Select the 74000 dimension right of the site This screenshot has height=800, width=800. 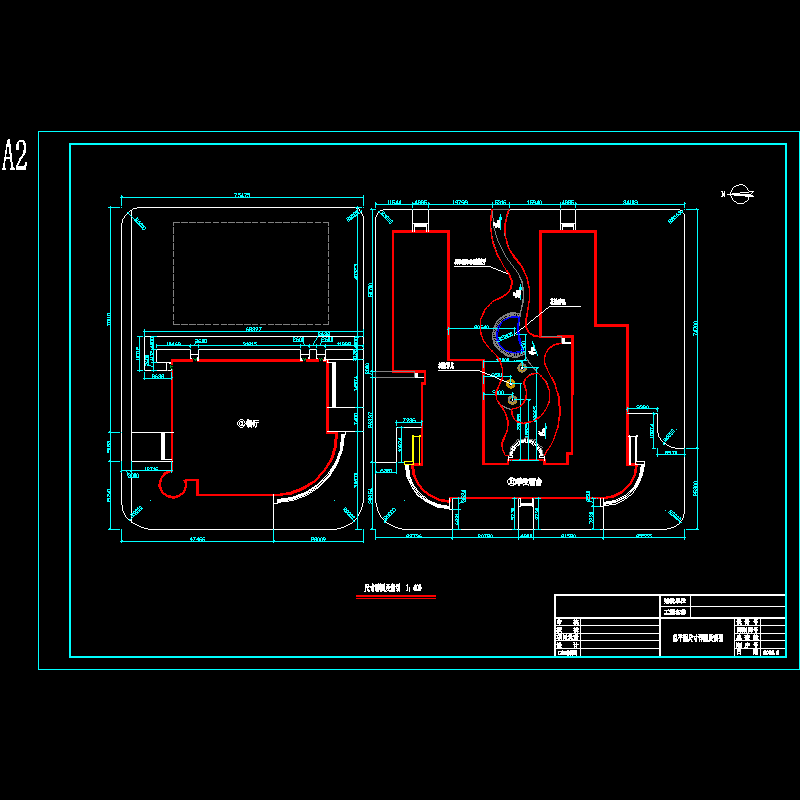point(692,327)
